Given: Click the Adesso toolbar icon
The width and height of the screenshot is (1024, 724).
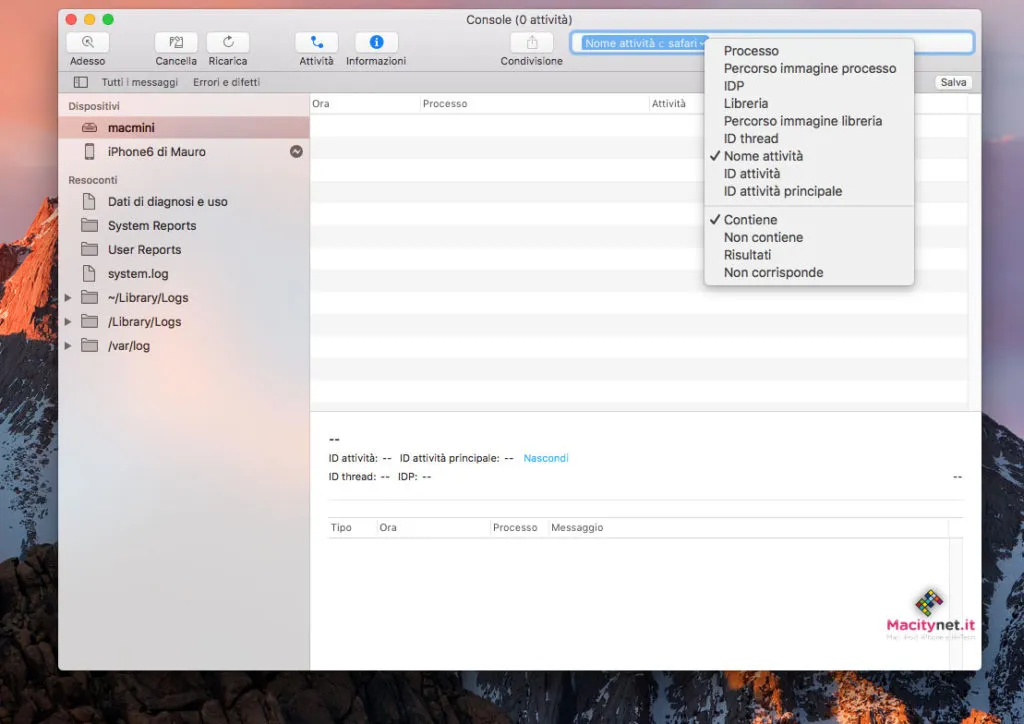Looking at the screenshot, I should 88,43.
